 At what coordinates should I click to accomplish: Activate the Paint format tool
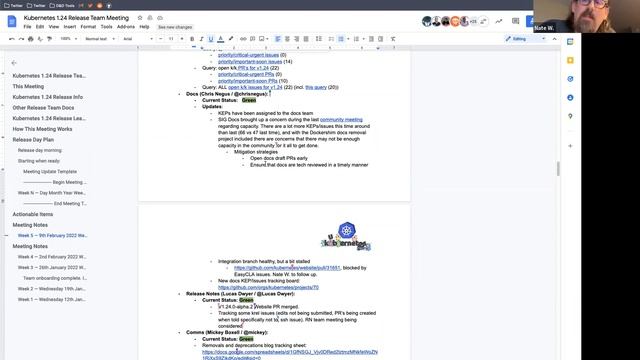(49, 39)
